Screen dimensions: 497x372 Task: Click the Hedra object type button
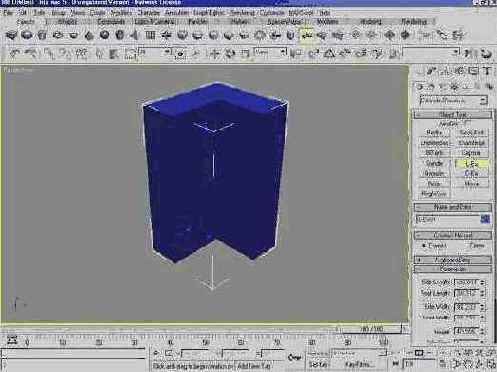pos(434,133)
